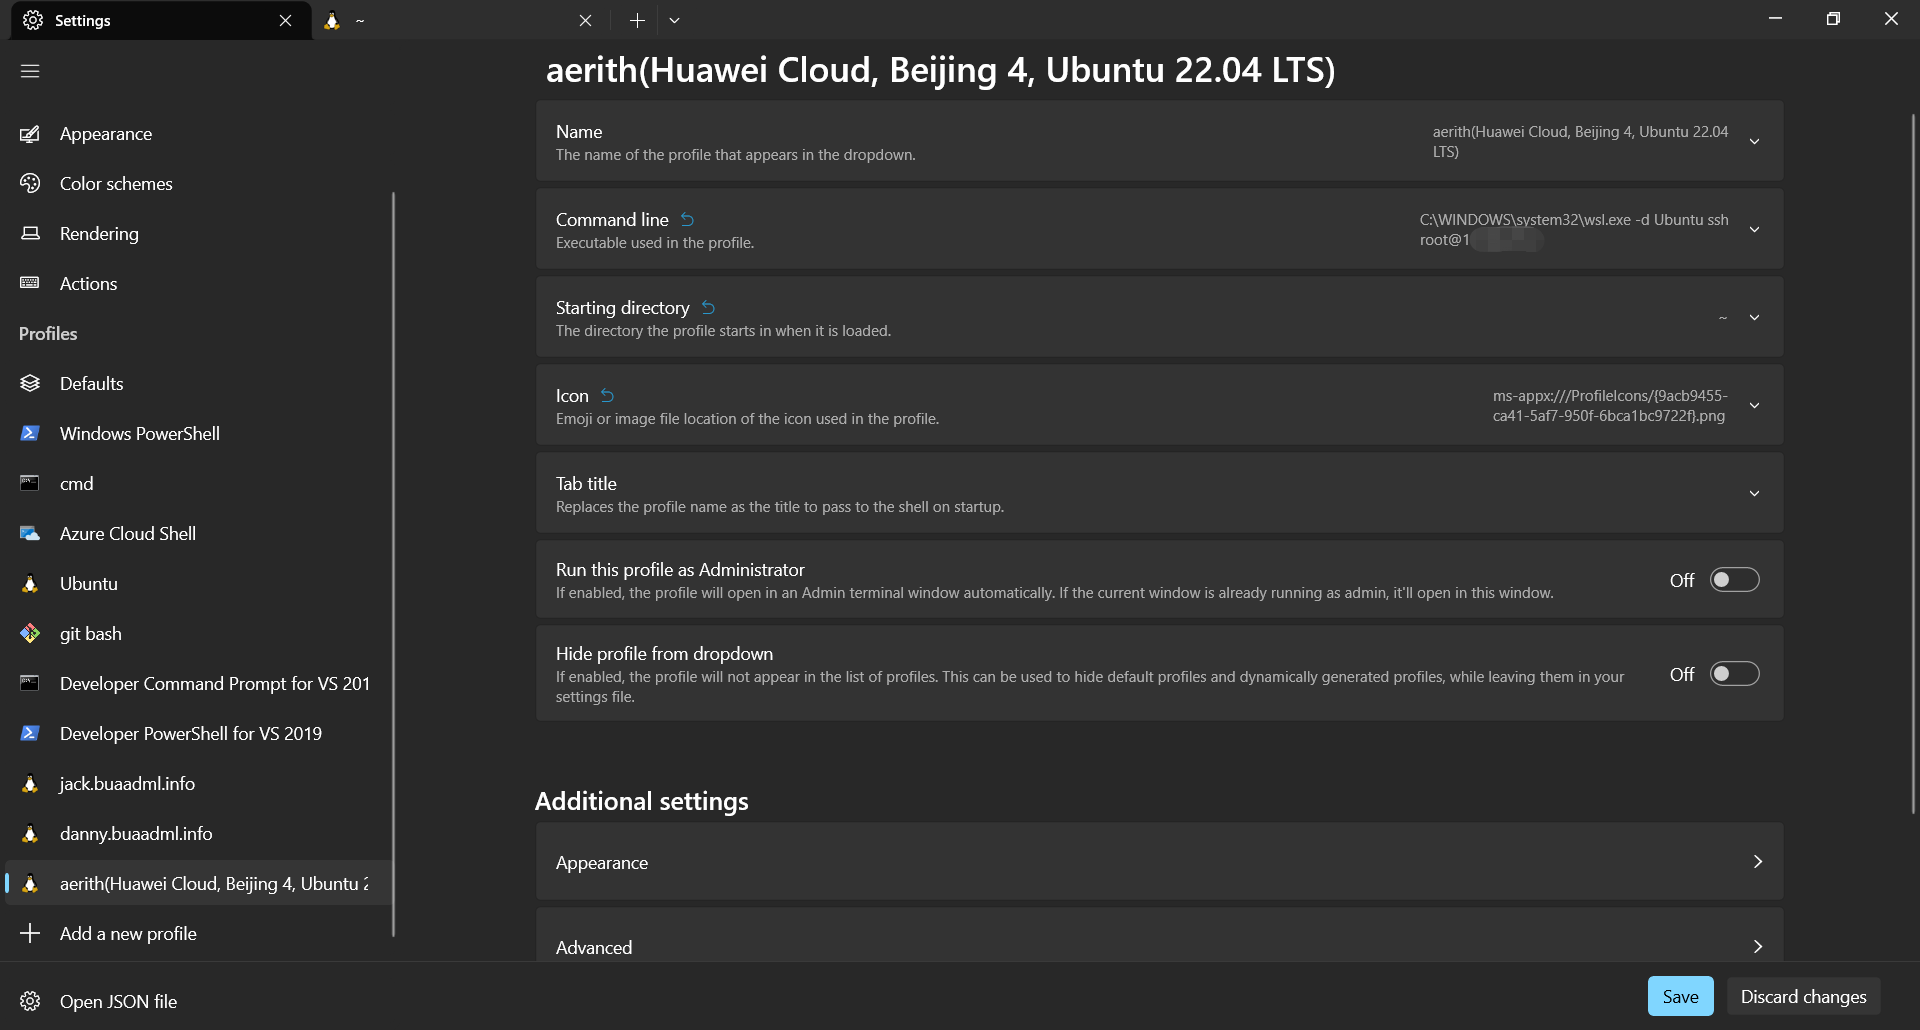The image size is (1920, 1030).
Task: Click the Additional settings heading
Action: tap(641, 801)
